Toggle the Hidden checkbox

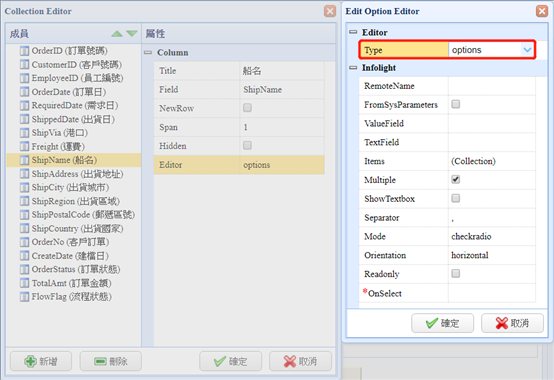pyautogui.click(x=247, y=146)
